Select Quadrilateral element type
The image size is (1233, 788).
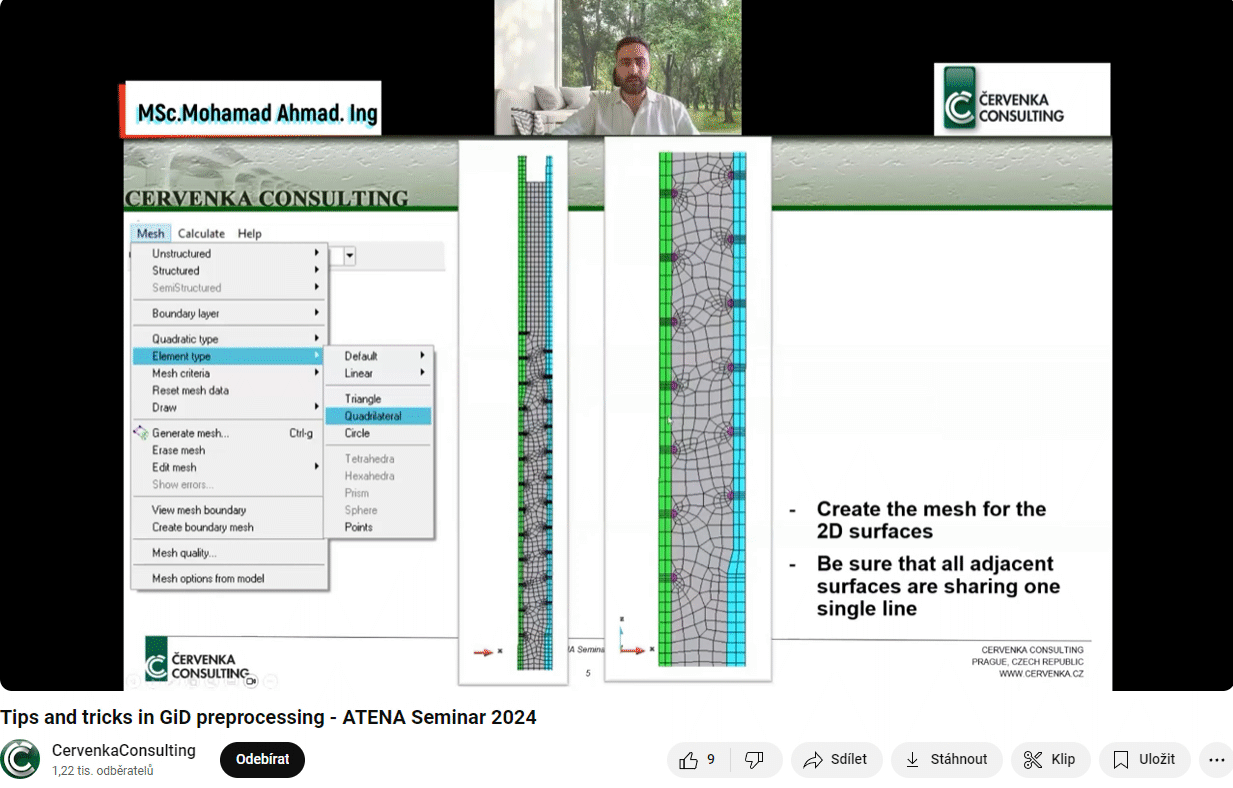click(379, 416)
